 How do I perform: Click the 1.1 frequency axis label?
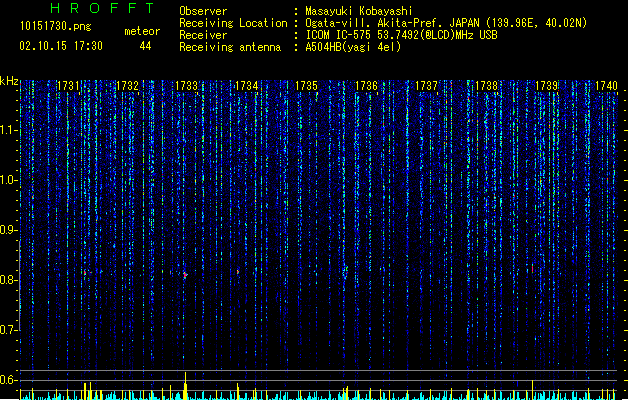tap(9, 130)
